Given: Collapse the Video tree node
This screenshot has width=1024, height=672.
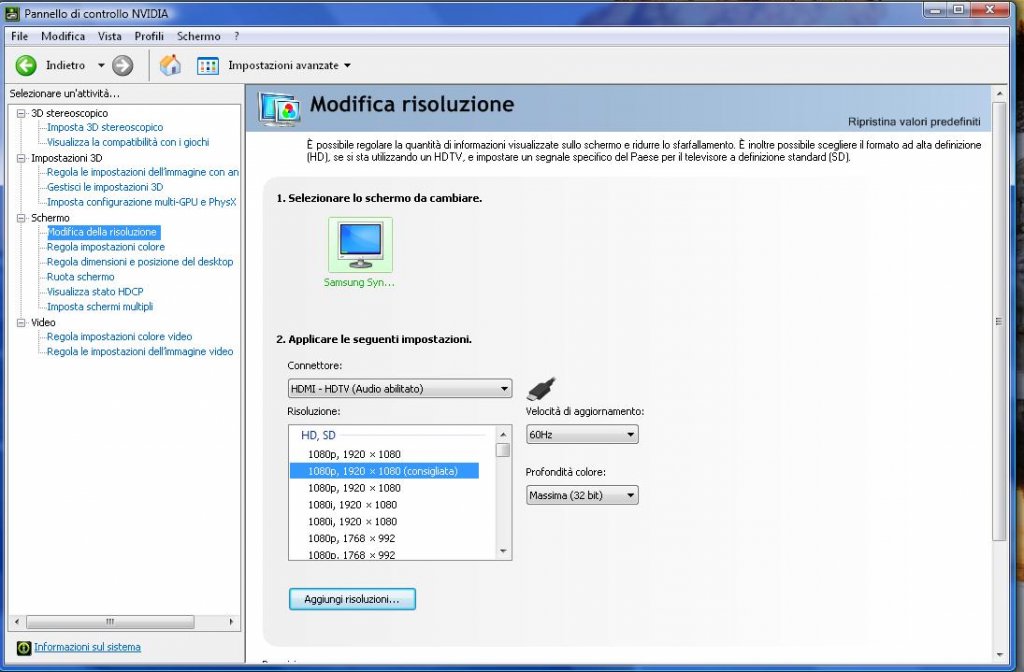Looking at the screenshot, I should pos(21,323).
